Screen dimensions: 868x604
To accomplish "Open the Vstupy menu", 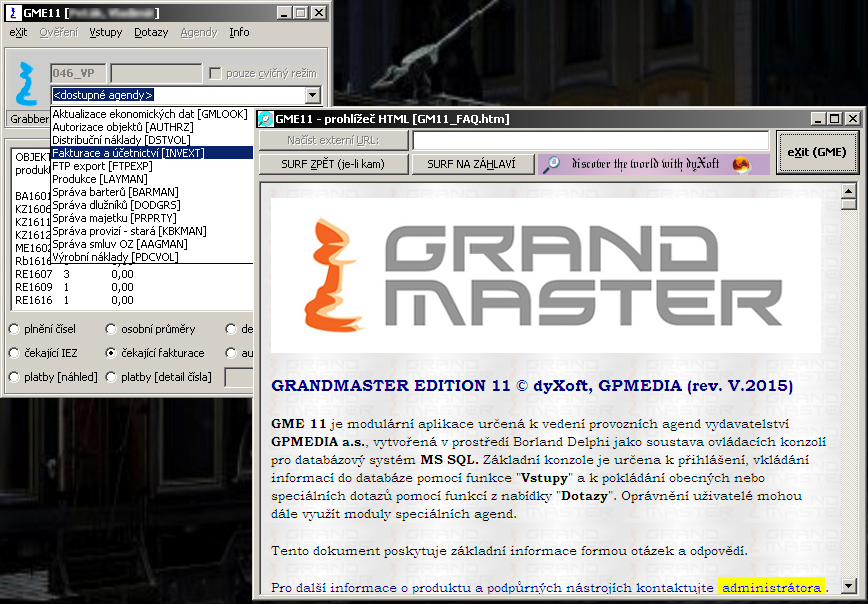I will click(x=106, y=33).
